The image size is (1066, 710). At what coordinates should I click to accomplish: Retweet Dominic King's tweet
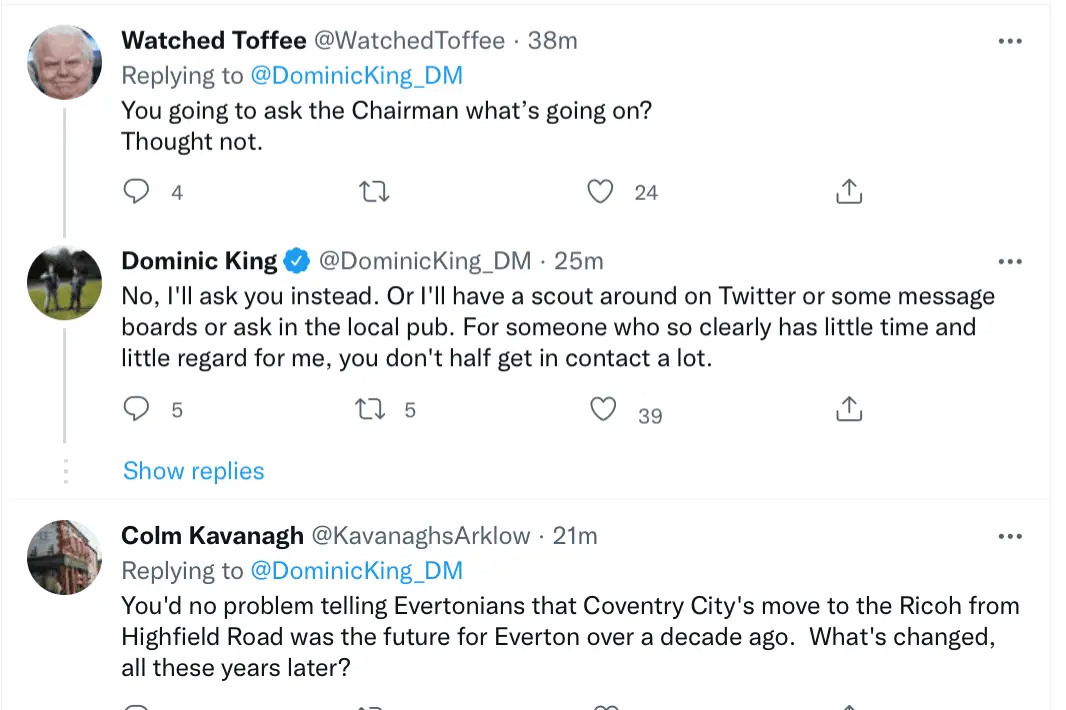coord(372,409)
